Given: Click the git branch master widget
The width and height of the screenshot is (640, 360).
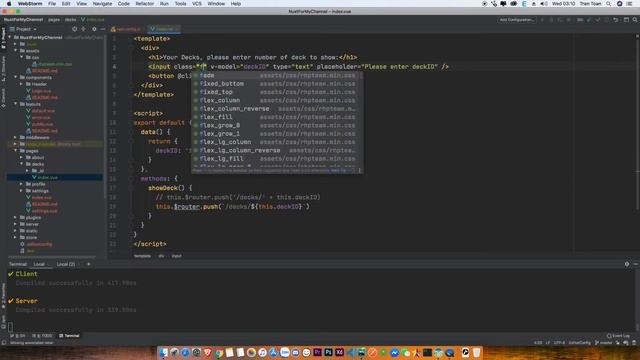Looking at the screenshot, I should 604,343.
